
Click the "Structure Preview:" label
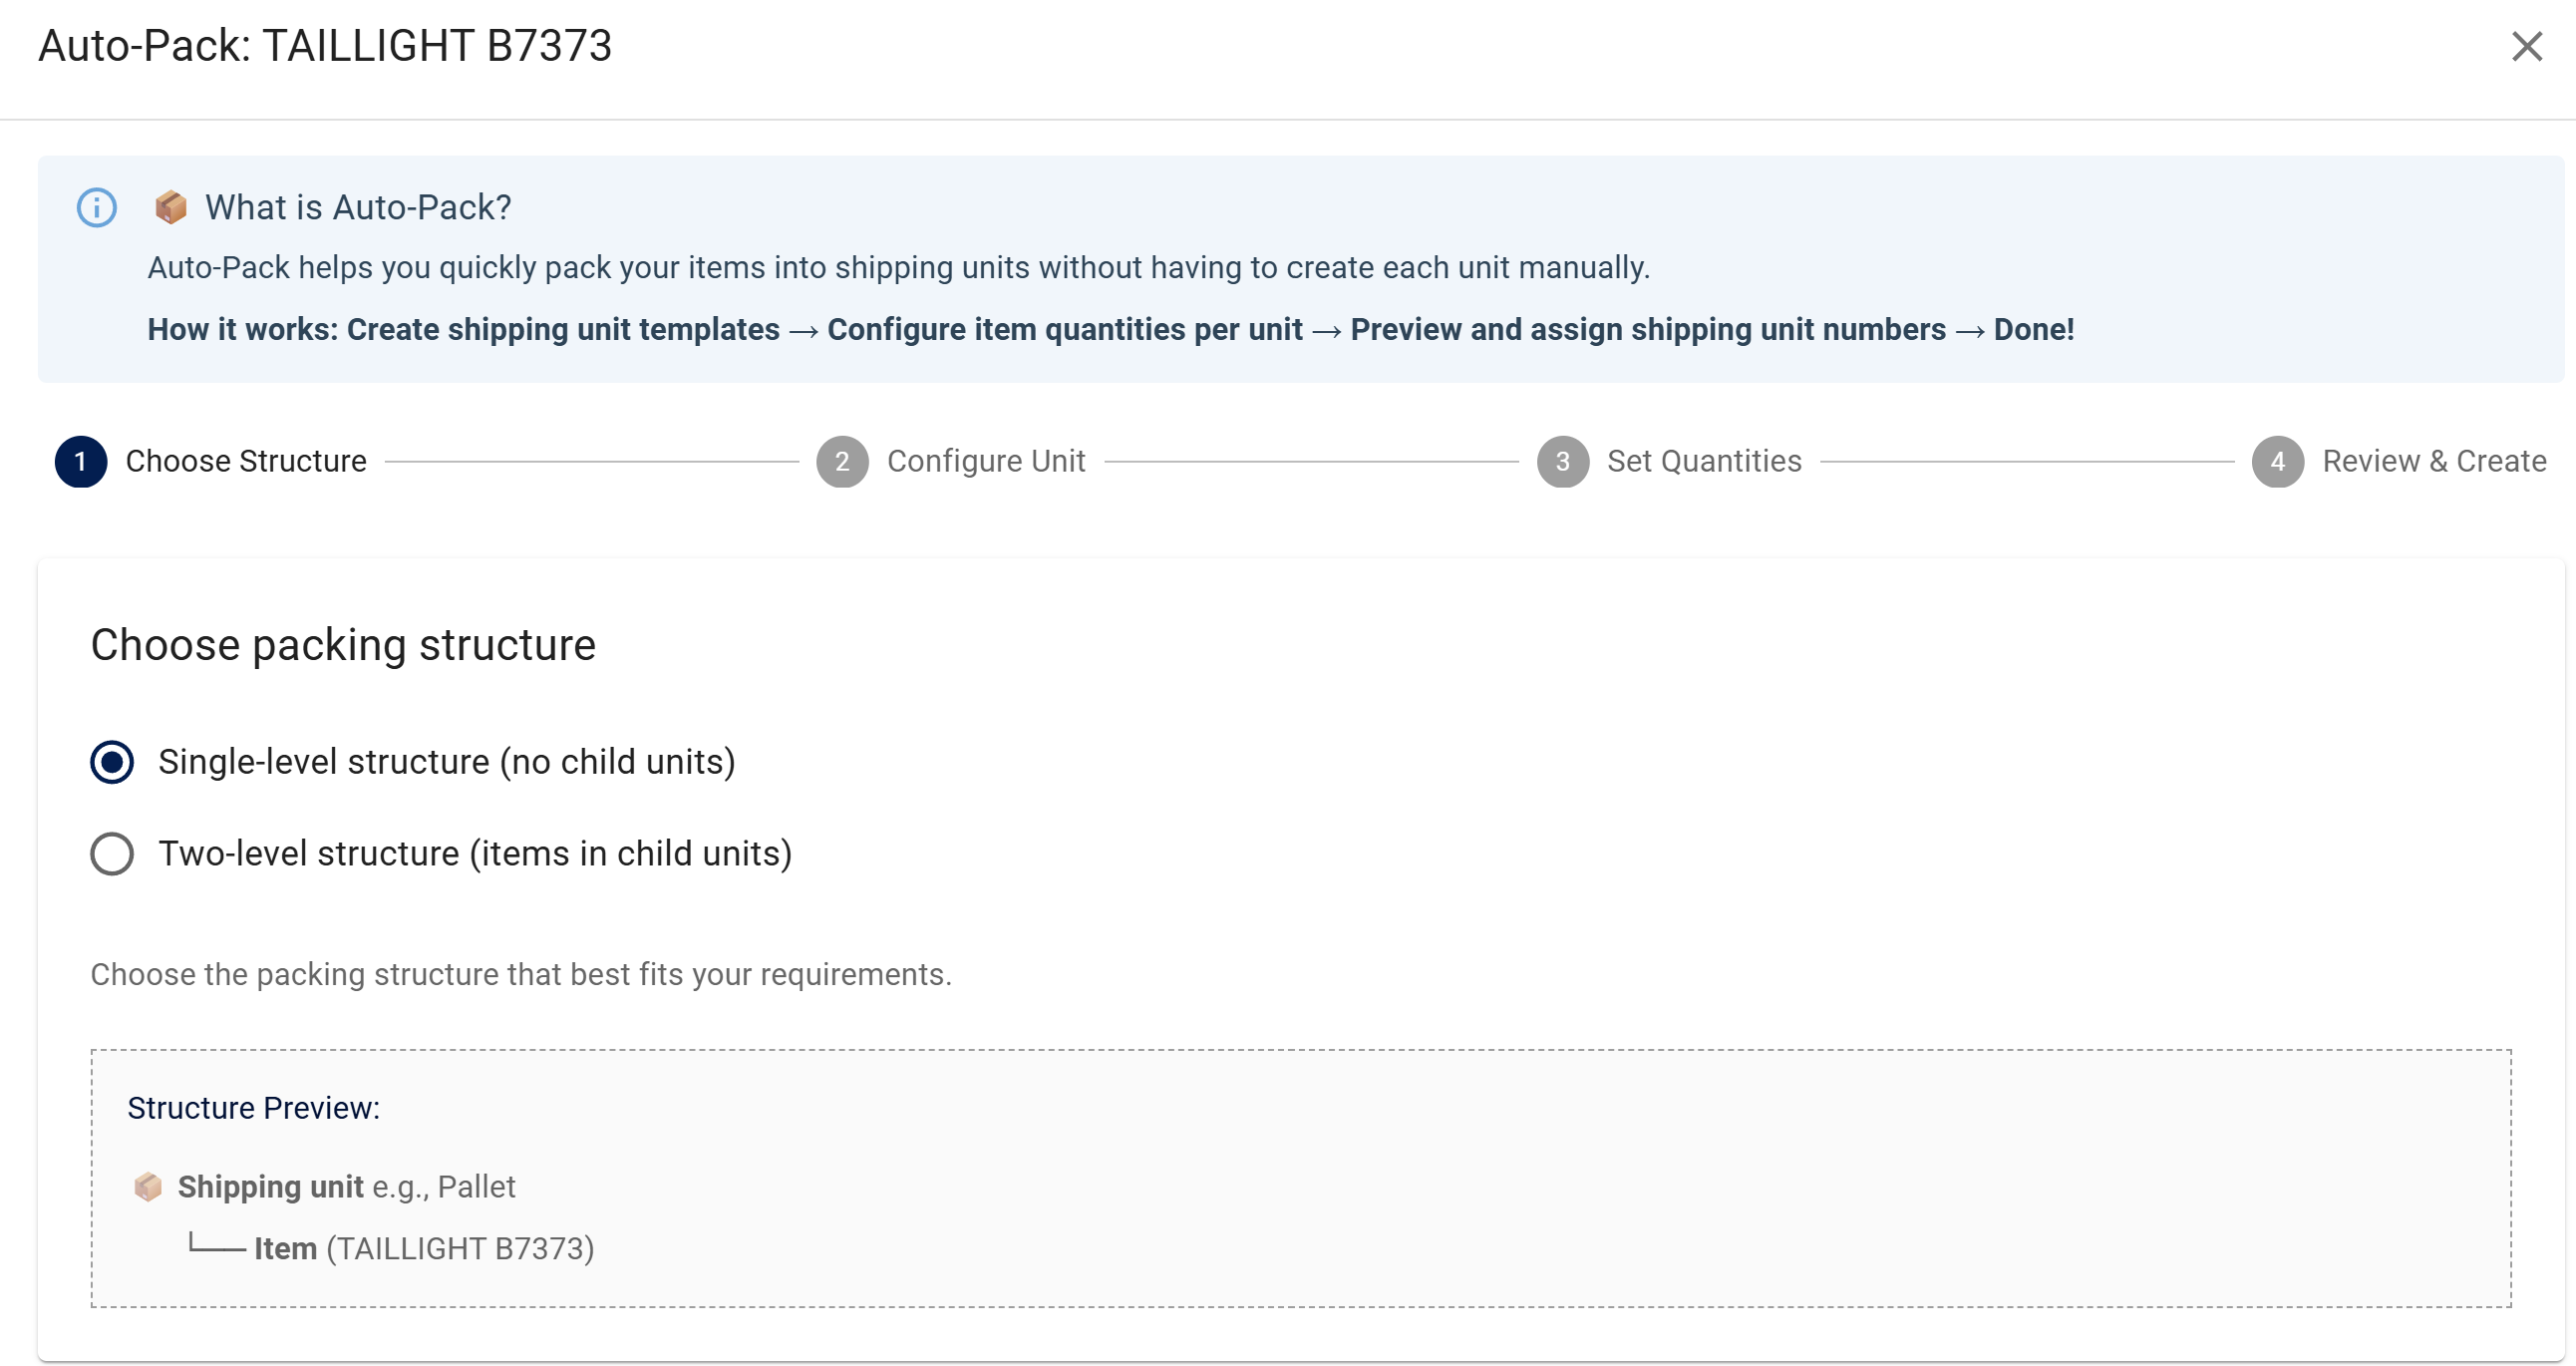(x=253, y=1108)
